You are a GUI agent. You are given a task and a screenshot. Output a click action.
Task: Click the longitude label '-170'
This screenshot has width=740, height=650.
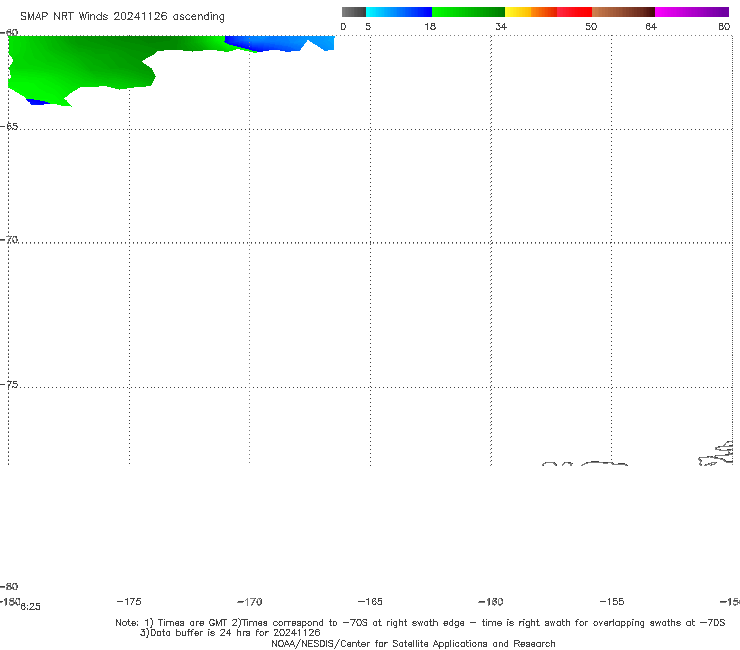[250, 602]
